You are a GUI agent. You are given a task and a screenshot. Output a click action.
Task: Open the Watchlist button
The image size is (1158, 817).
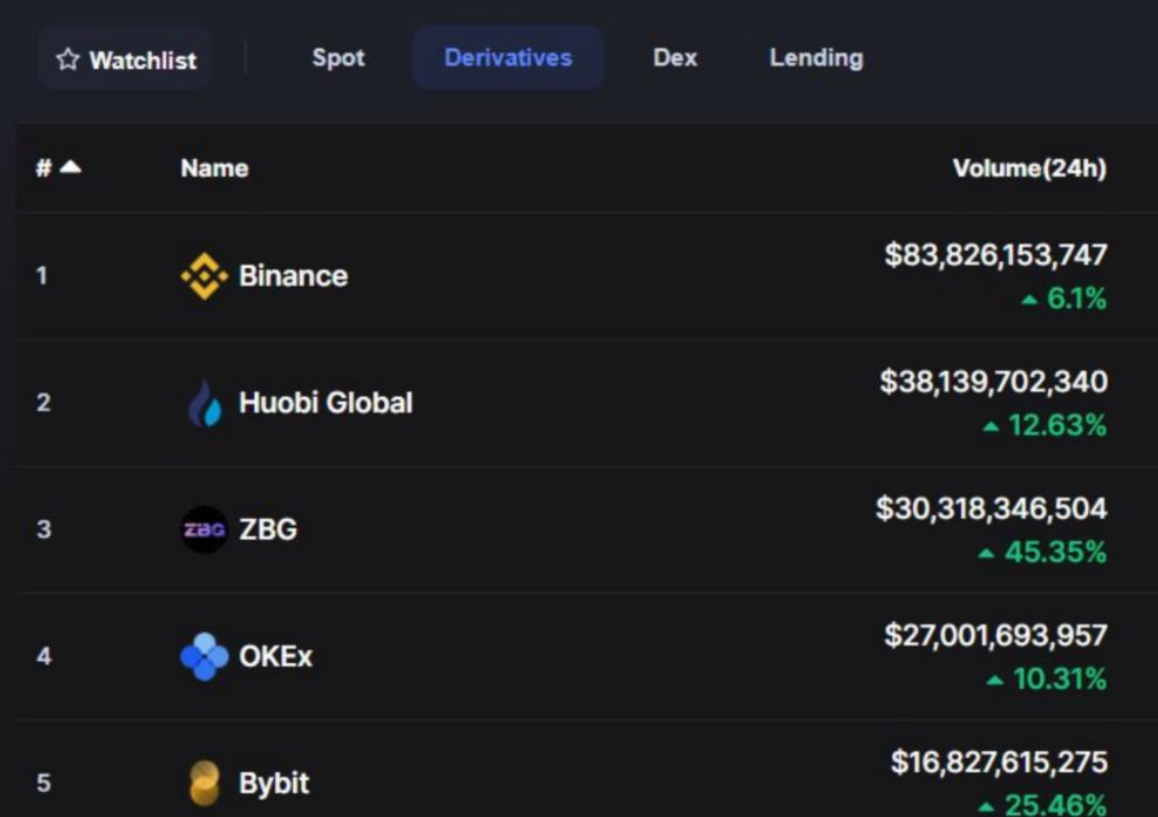[x=126, y=59]
